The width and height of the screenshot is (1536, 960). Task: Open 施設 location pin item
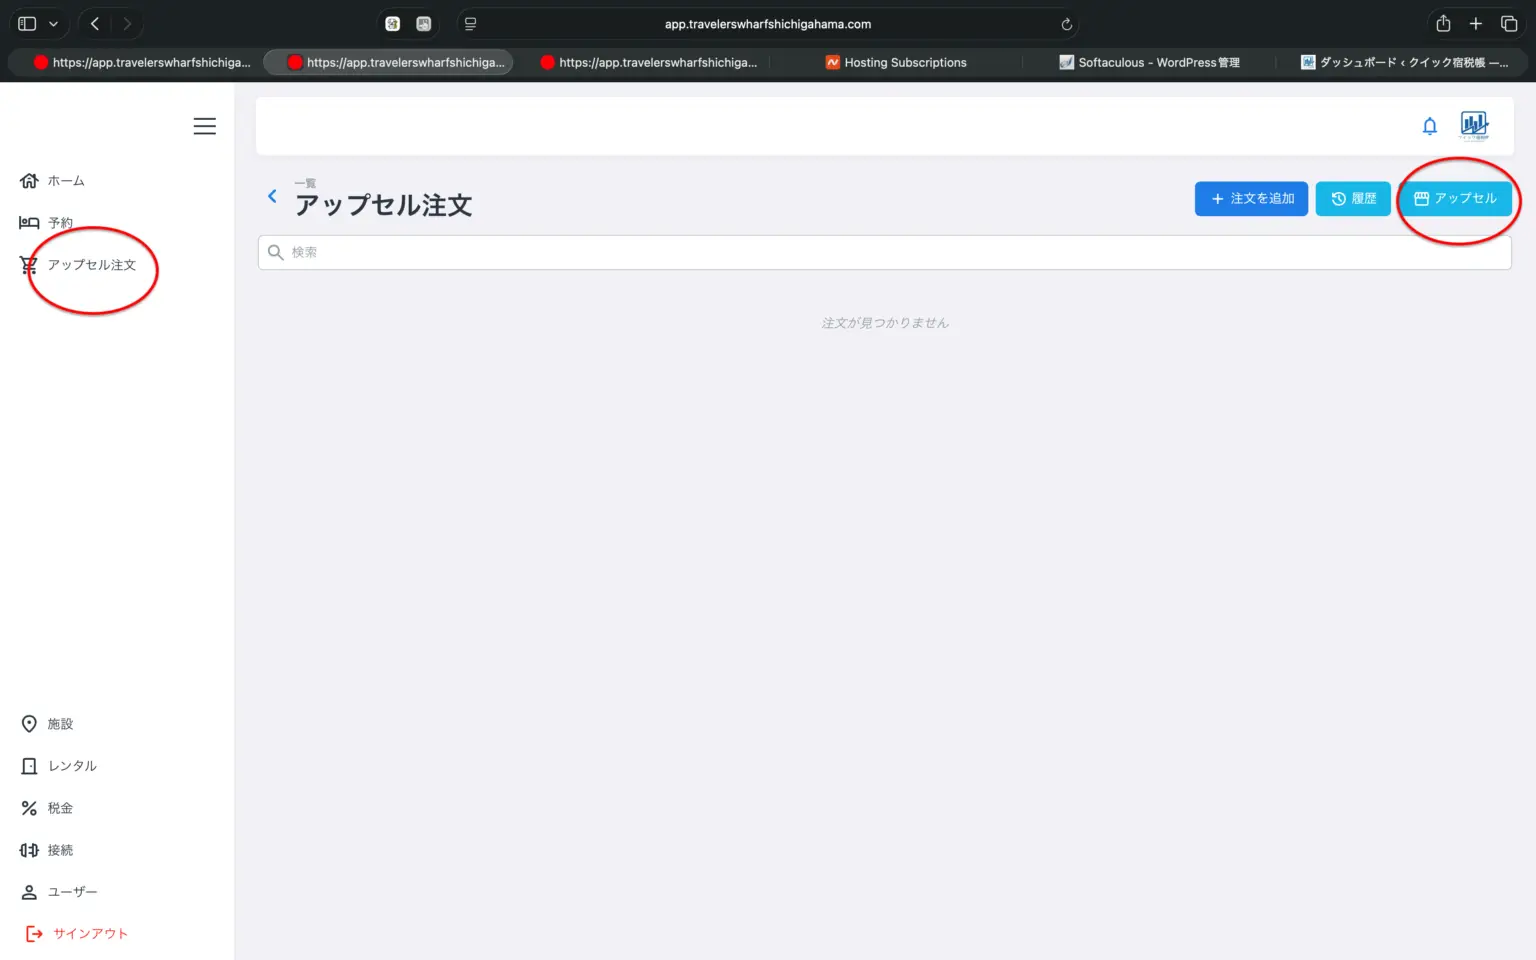click(60, 724)
